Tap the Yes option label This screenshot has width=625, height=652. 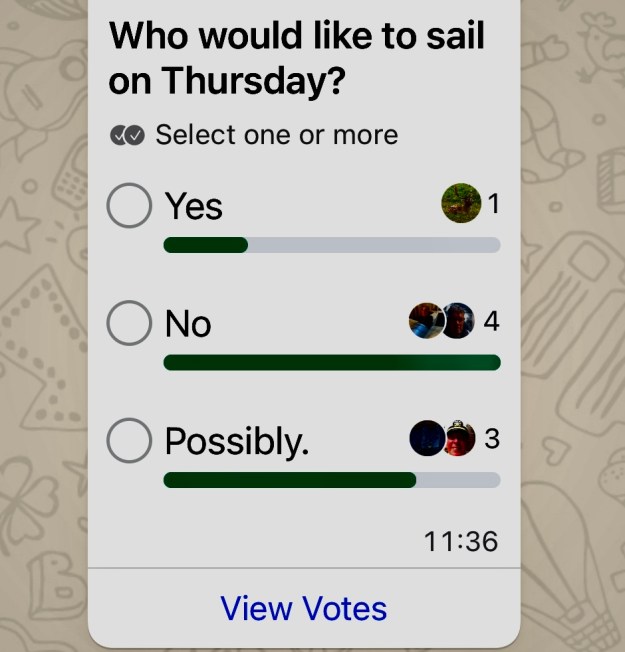(x=194, y=206)
